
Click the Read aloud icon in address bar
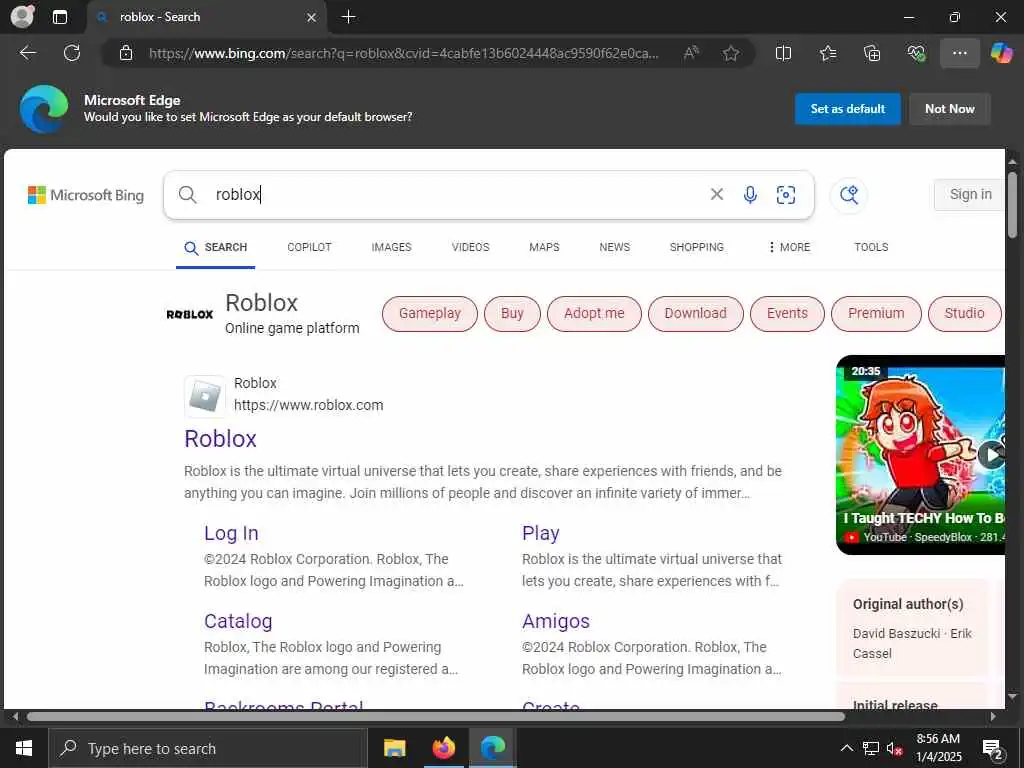[691, 53]
